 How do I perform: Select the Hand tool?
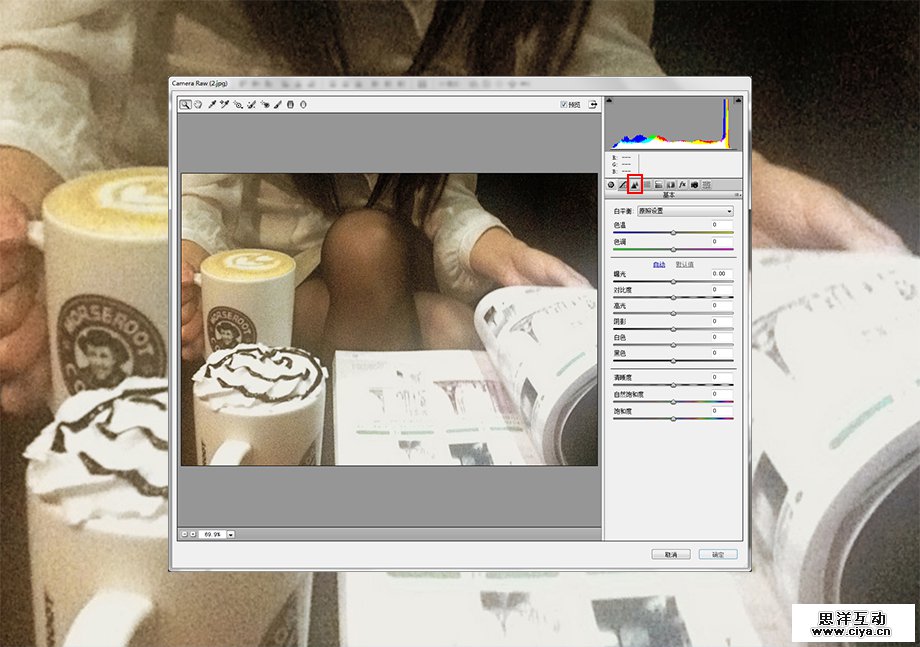tap(198, 104)
